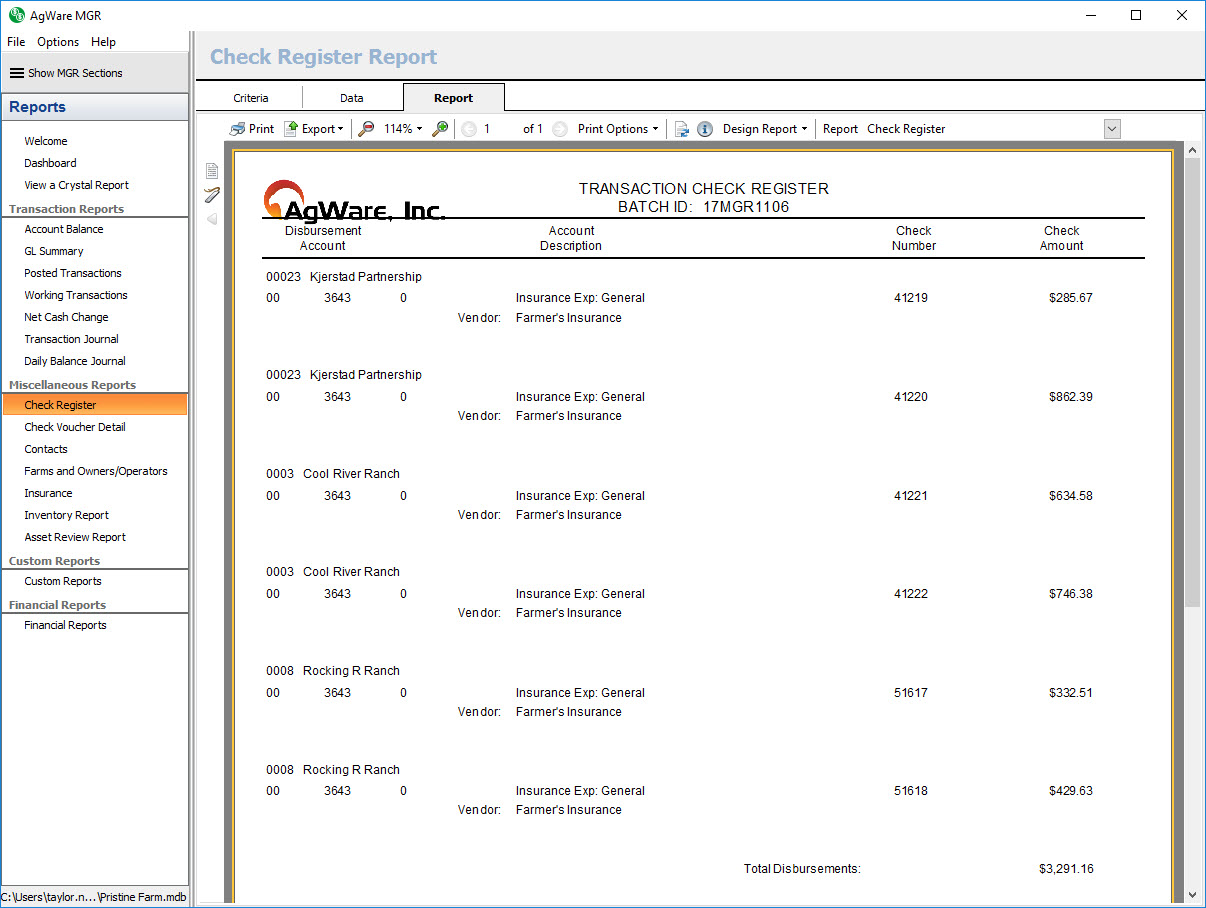
Task: Click the blue information icon in toolbar
Action: pos(705,129)
